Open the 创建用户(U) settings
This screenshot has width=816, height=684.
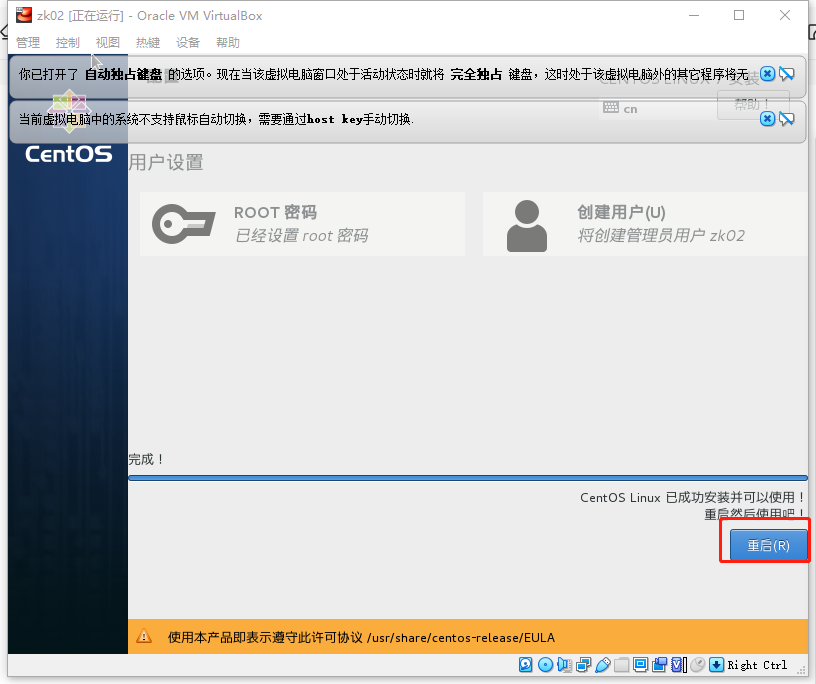tap(645, 224)
